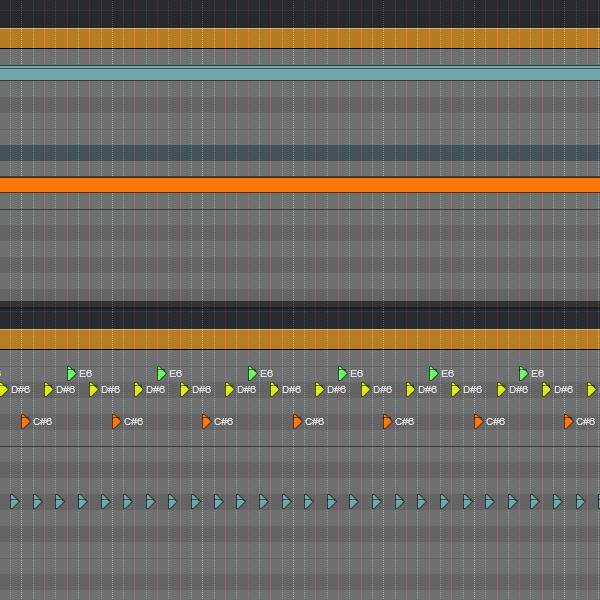Click the rightmost orange C#6 note marker

pyautogui.click(x=569, y=421)
